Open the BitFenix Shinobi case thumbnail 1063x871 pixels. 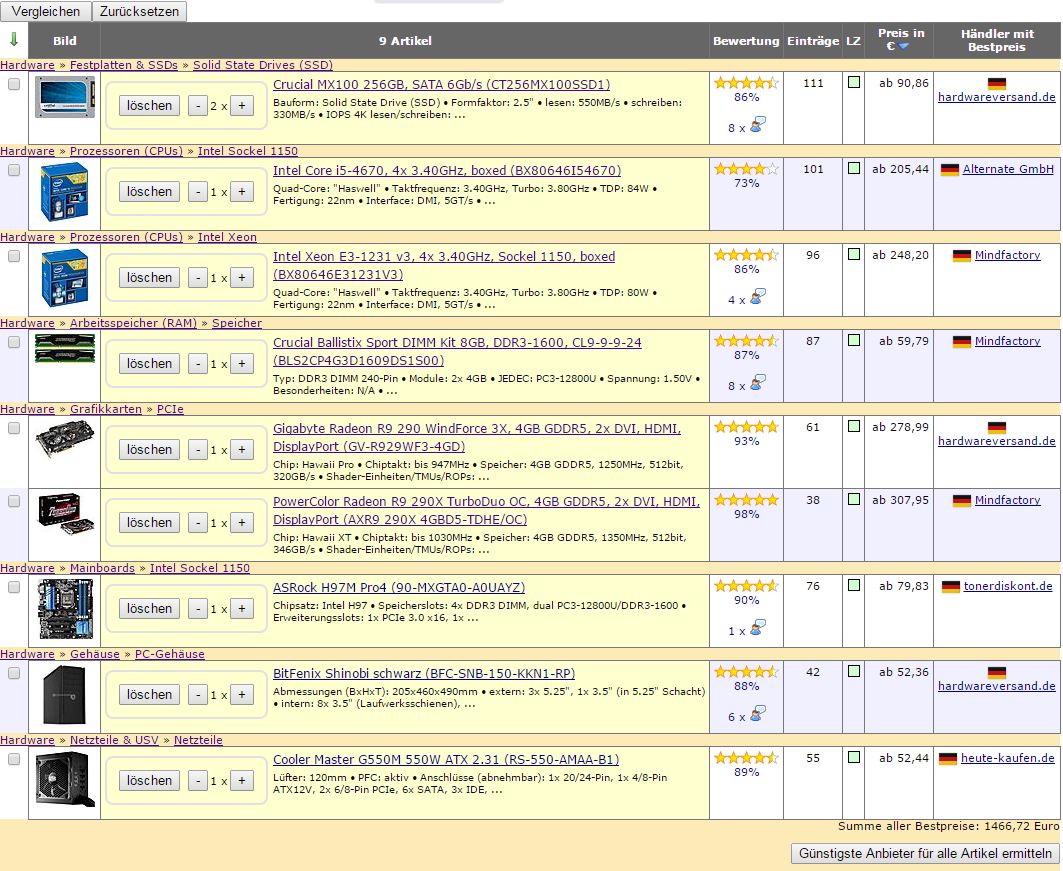point(64,694)
